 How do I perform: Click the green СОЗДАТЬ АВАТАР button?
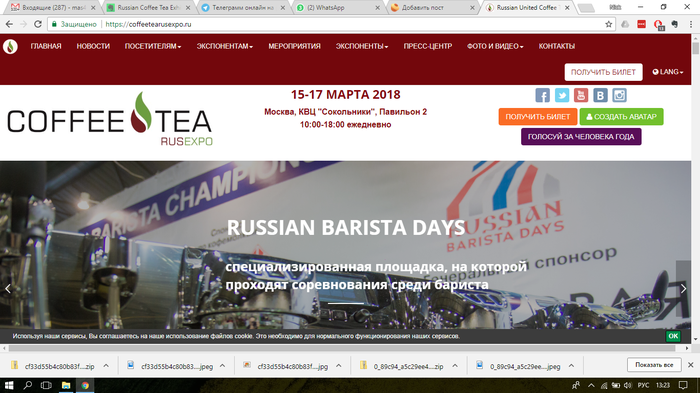(621, 117)
